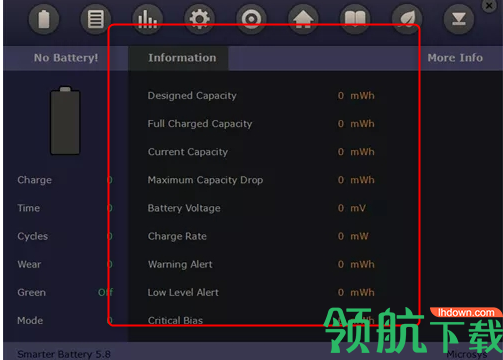Click the Wear label in sidebar
Screen dimensions: 503x360
(29, 264)
